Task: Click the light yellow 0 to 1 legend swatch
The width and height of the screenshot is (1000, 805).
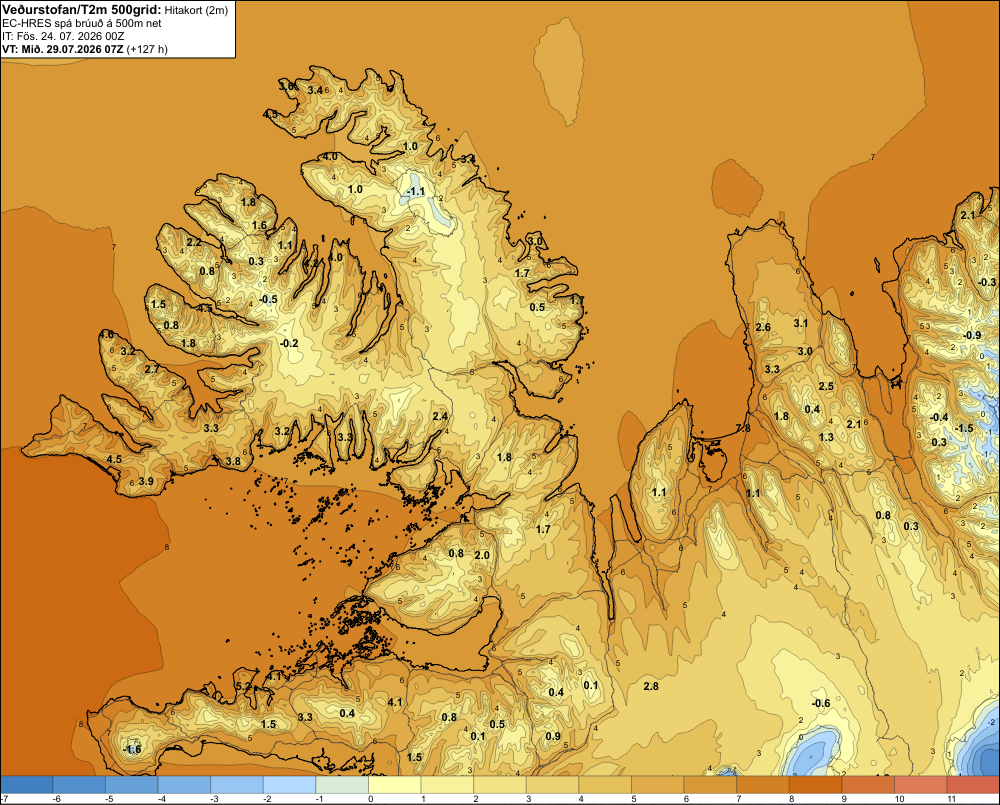Action: pyautogui.click(x=395, y=784)
